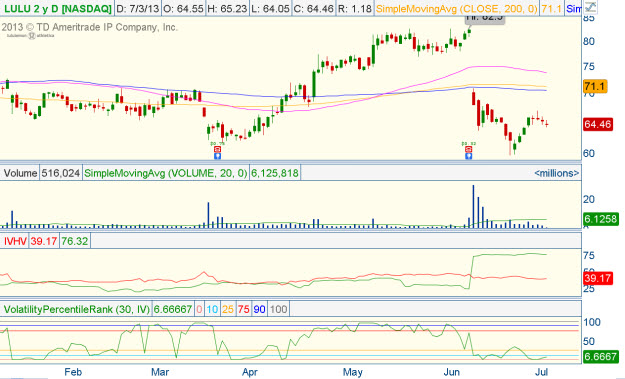Click the May label on time axis
Viewport: 625px width, 379px height.
352,372
